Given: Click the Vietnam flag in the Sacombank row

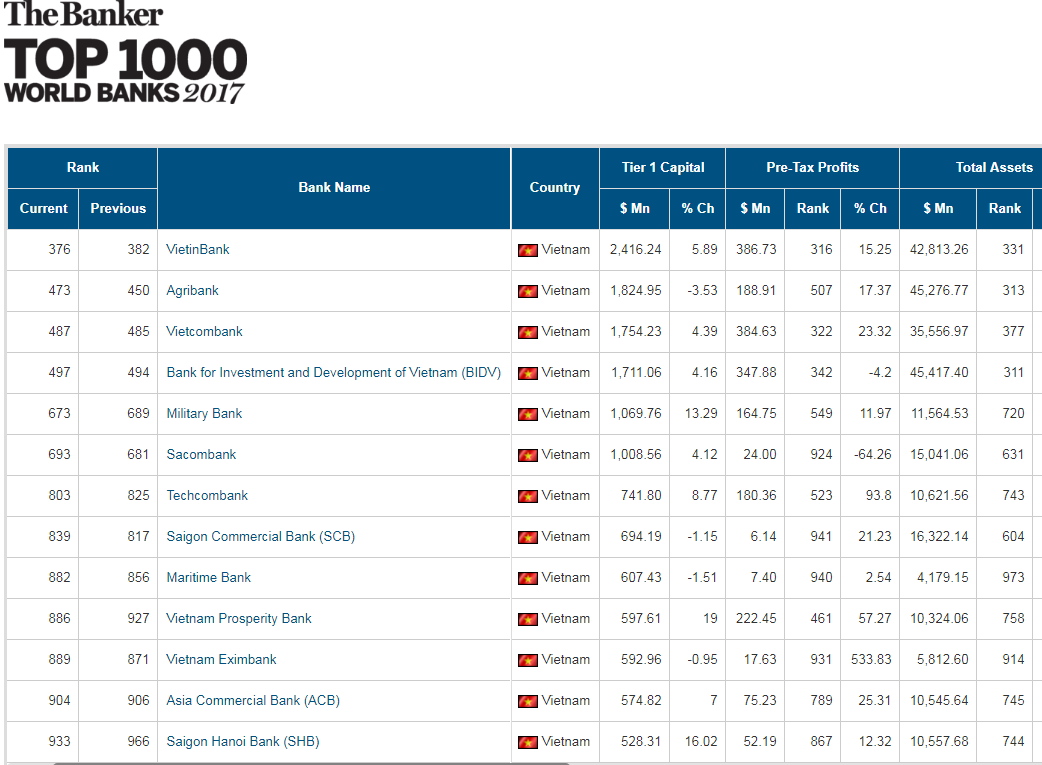Looking at the screenshot, I should [x=528, y=454].
